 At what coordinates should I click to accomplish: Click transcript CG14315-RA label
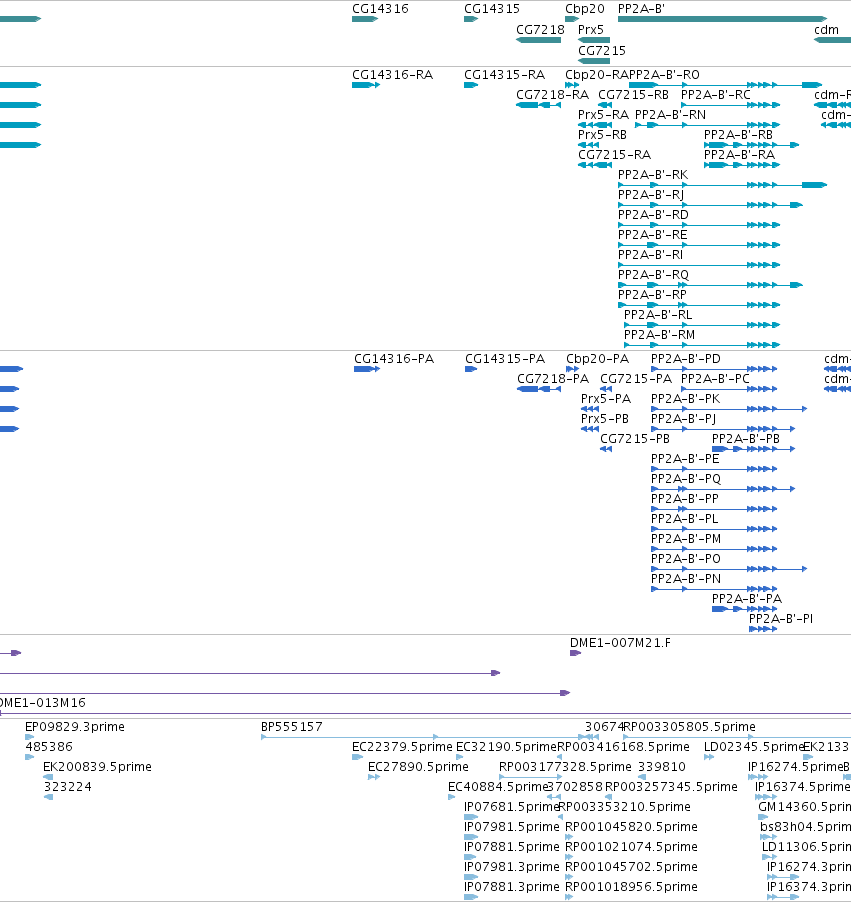[x=505, y=75]
